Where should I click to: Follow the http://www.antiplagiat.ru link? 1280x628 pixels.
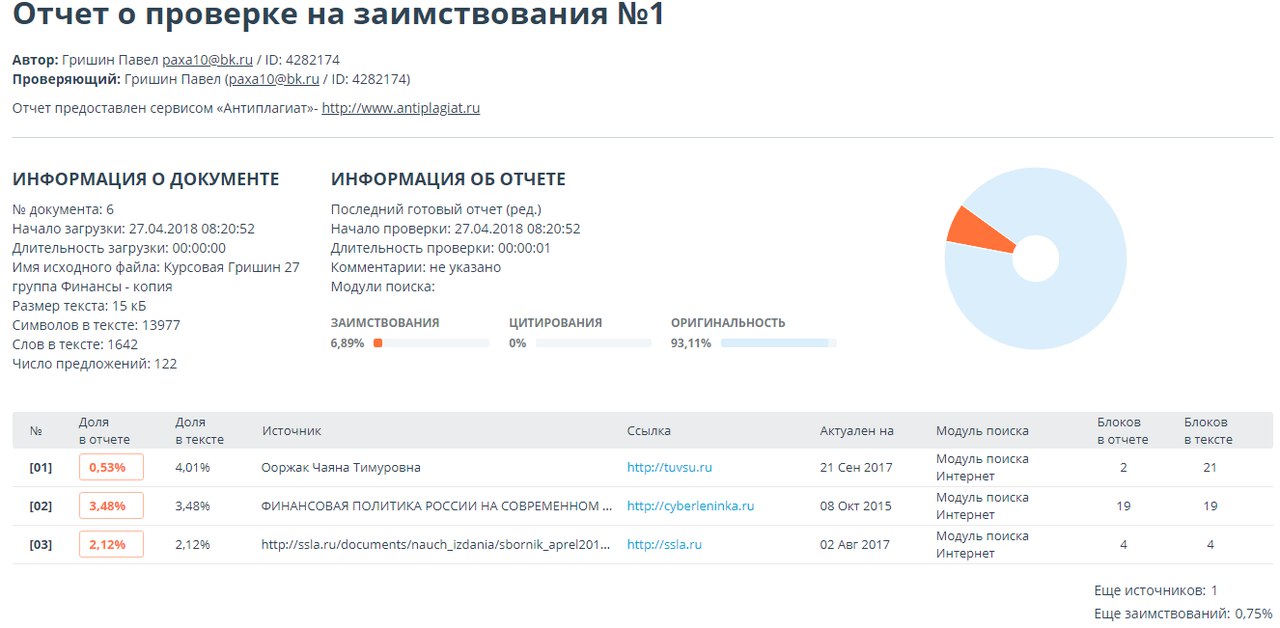[x=400, y=108]
